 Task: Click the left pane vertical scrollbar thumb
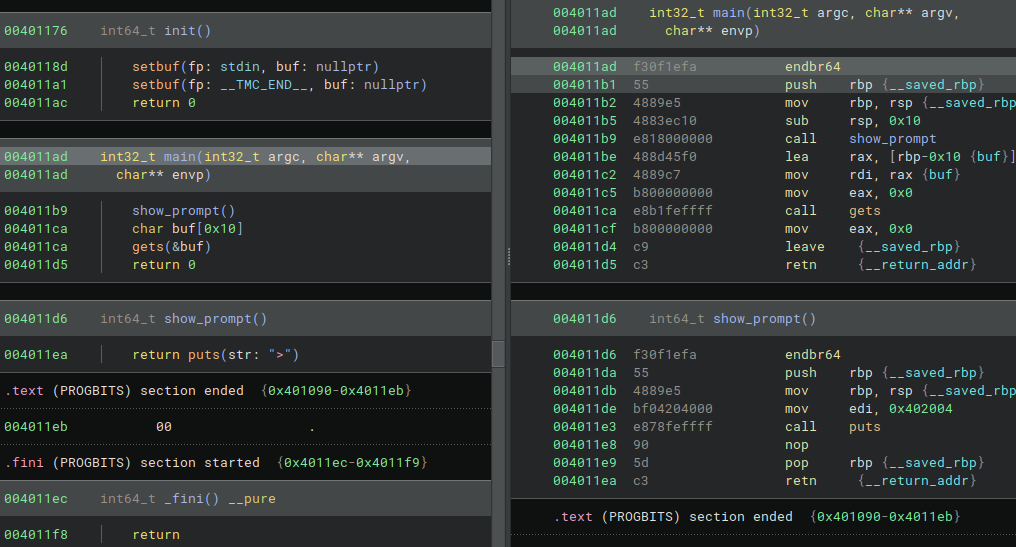click(x=499, y=353)
